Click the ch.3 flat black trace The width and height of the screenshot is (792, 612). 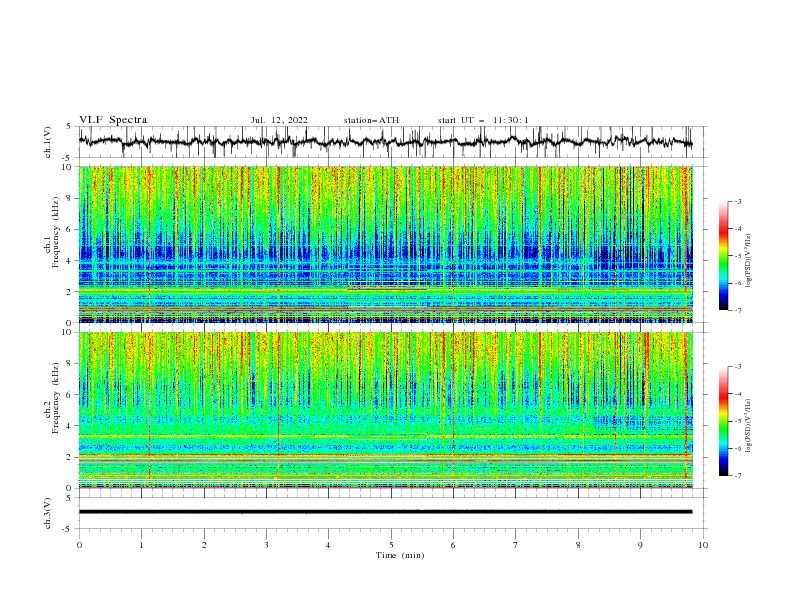pos(385,512)
